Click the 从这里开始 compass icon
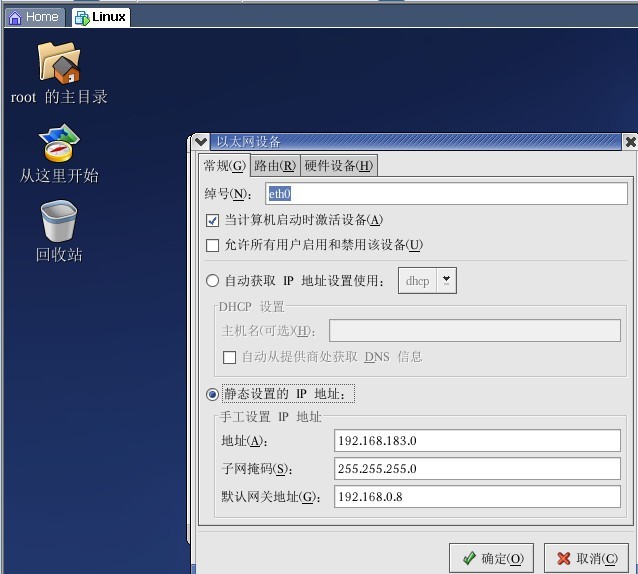Image resolution: width=638 pixels, height=574 pixels. (59, 145)
